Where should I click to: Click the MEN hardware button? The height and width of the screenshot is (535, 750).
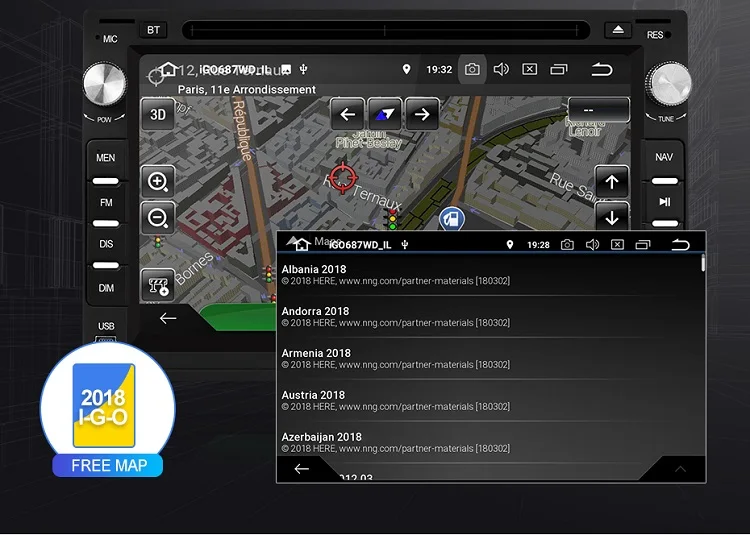pos(105,158)
